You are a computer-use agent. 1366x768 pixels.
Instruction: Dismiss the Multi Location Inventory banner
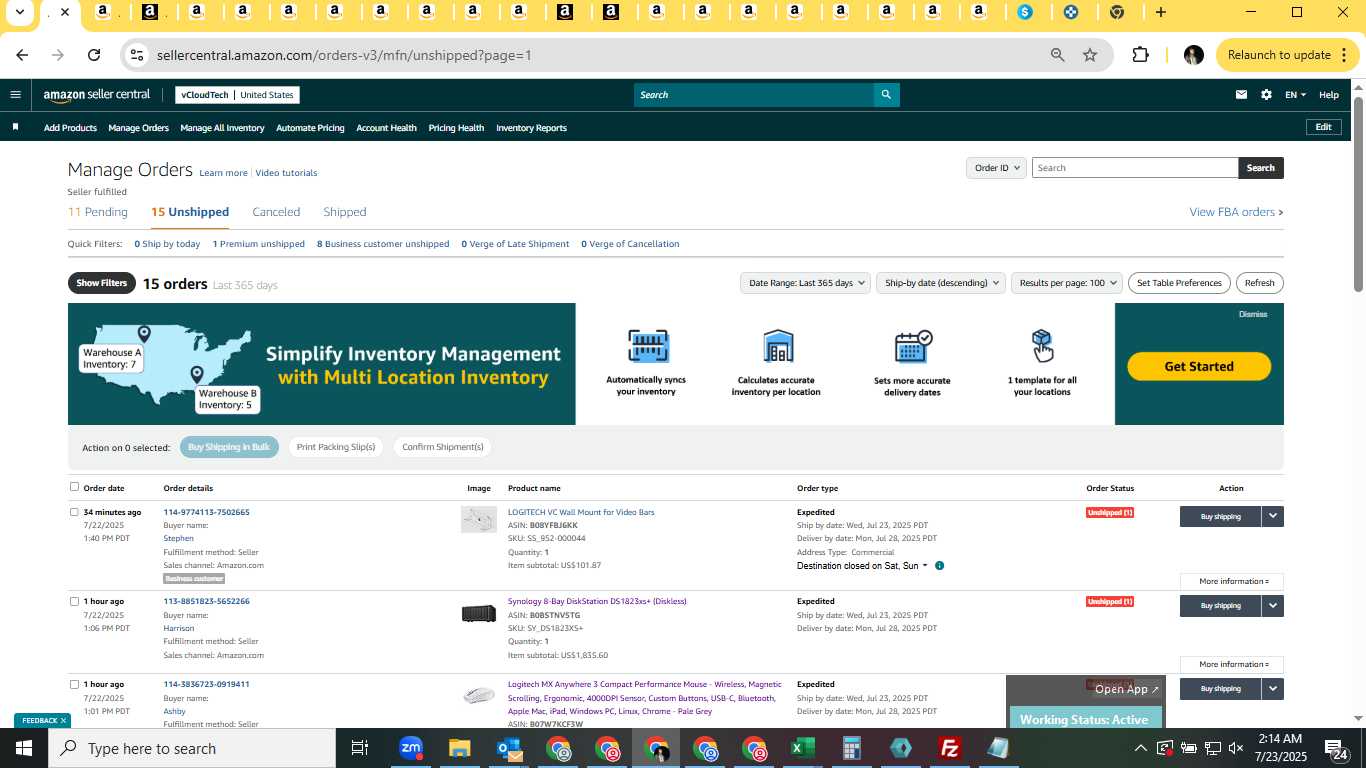tap(1253, 314)
